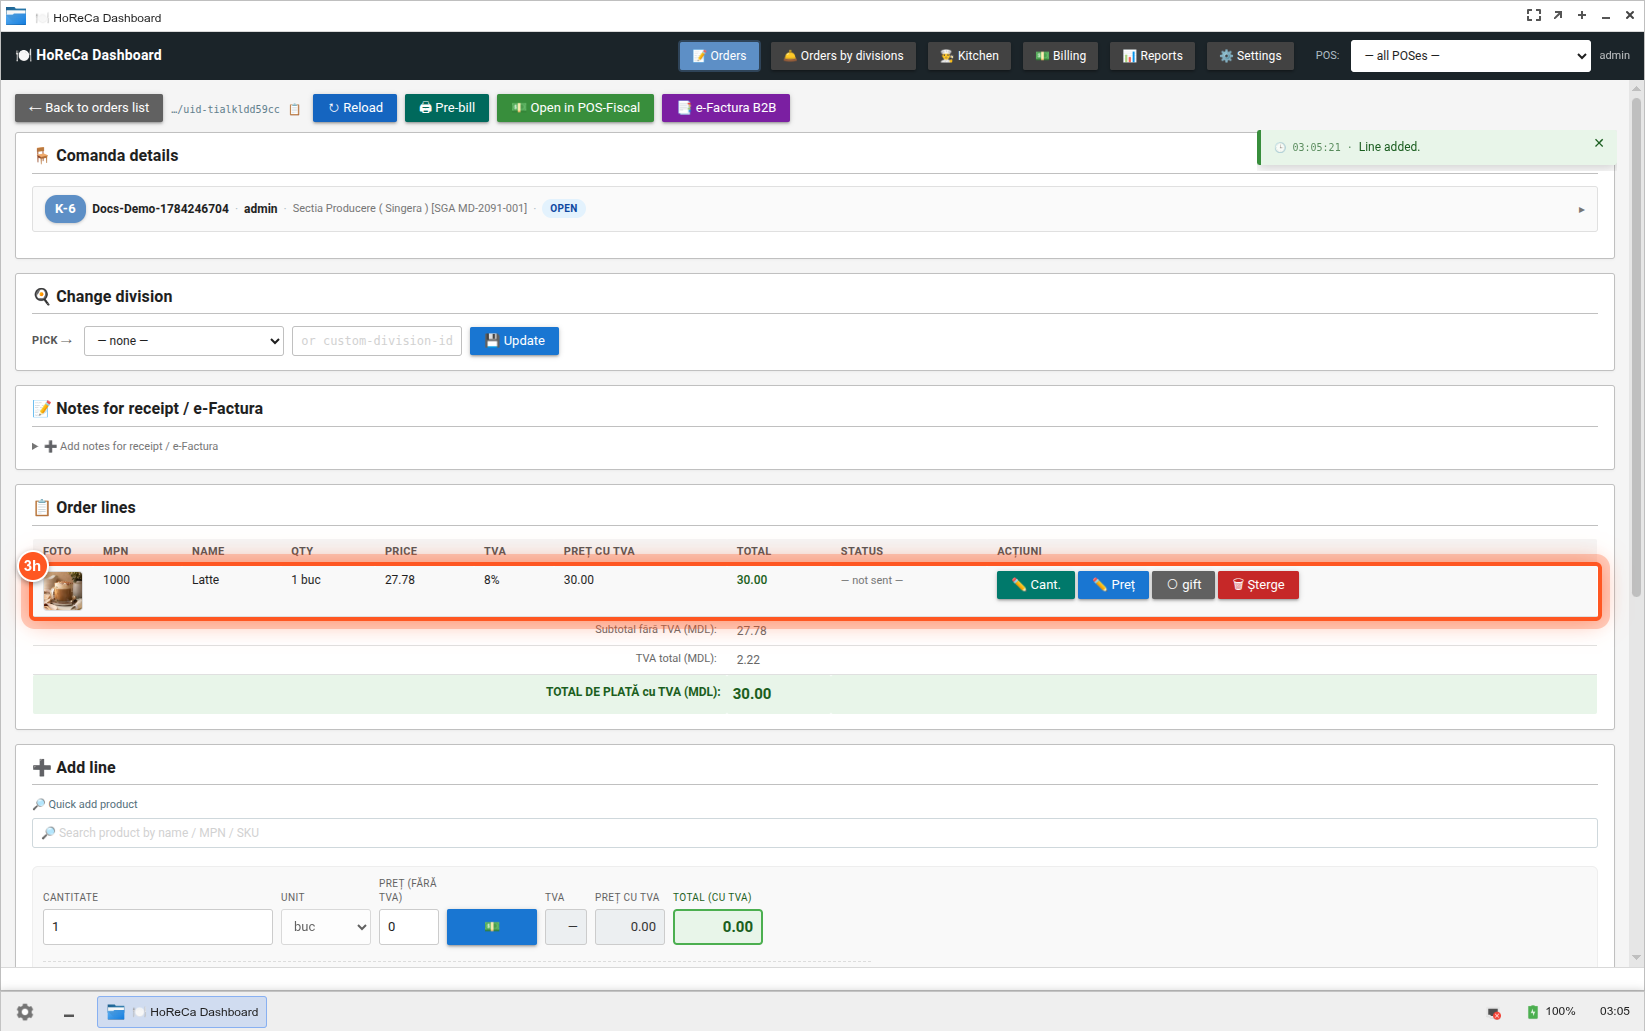1645x1031 pixels.
Task: Print the Pre-bill
Action: tap(447, 108)
